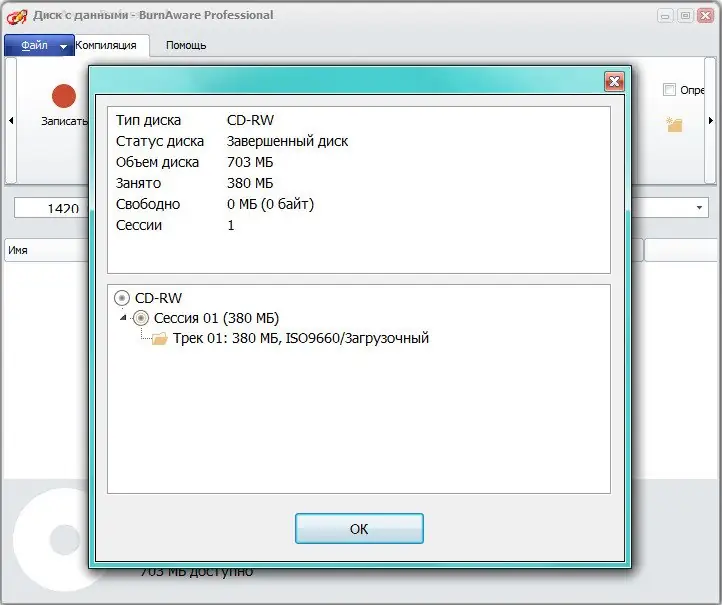Screen dimensions: 722x605
Task: Click the field showing 1420
Action: [x=51, y=208]
